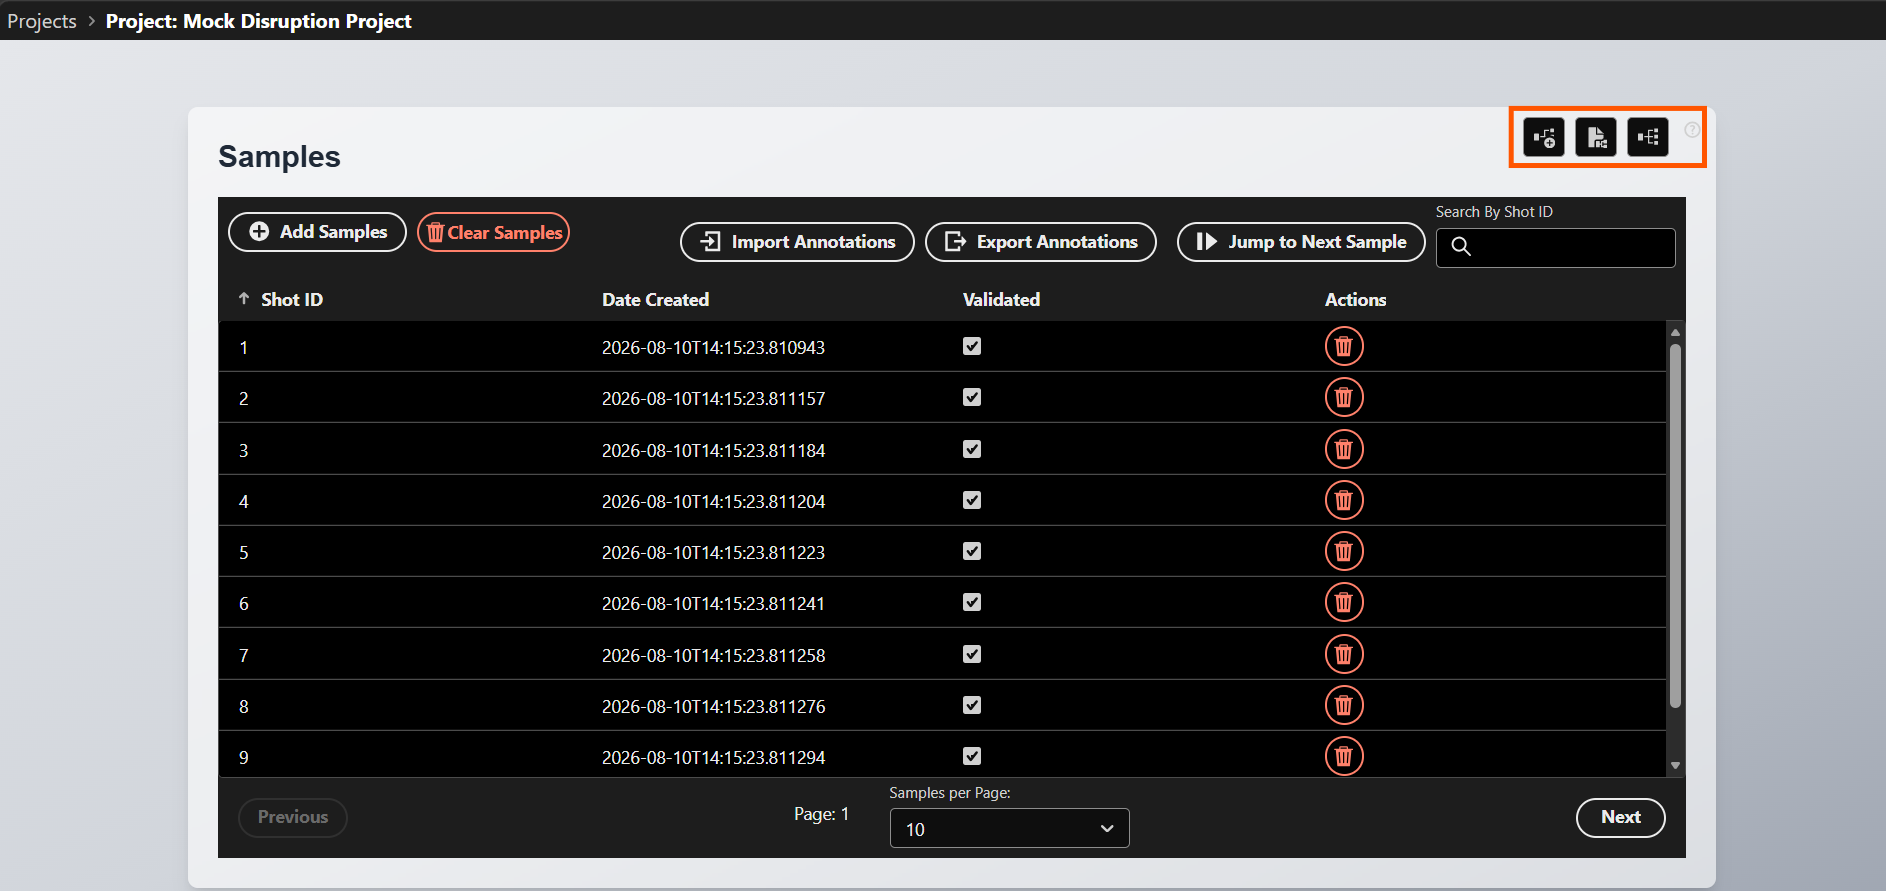Screen dimensions: 1886x891
Task: Click the scrollbar down arrow in samples table
Action: [1675, 766]
